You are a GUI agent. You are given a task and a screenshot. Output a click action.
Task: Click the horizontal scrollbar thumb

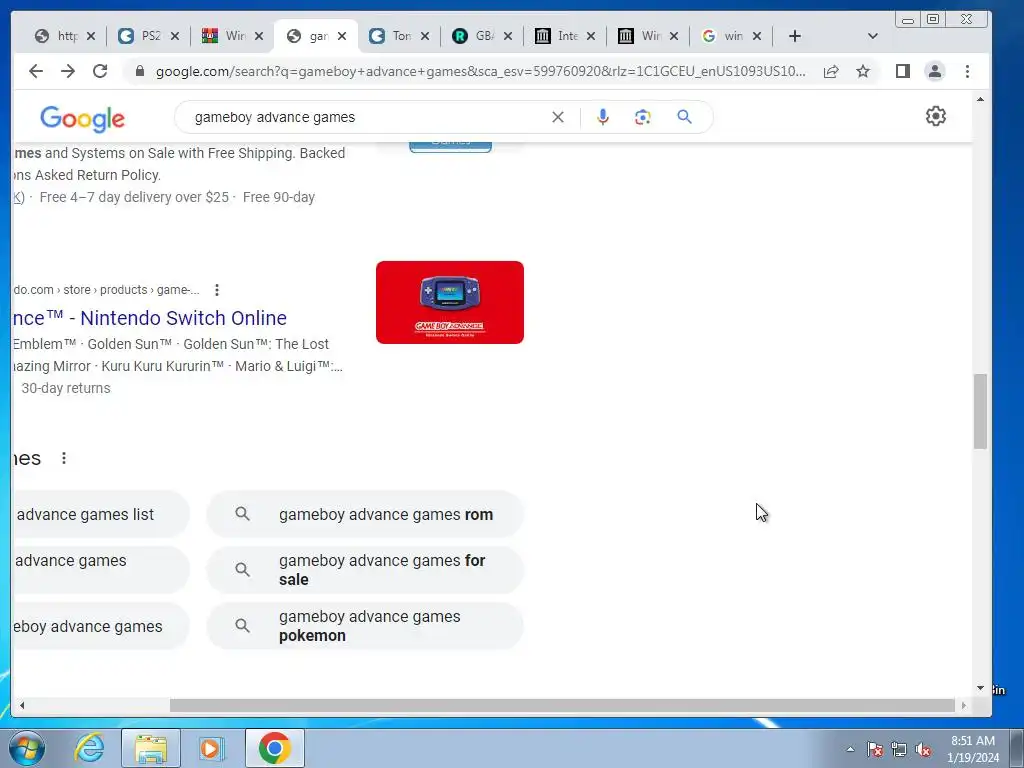tap(562, 705)
